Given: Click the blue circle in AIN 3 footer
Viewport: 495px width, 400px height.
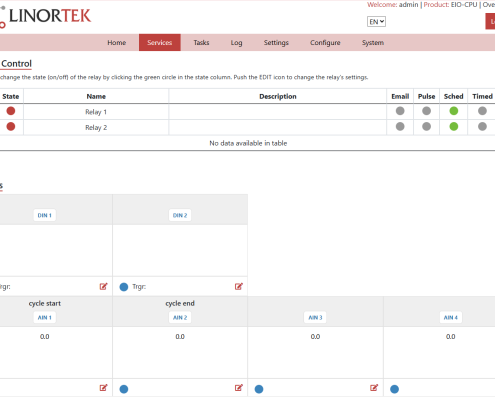Looking at the screenshot, I should [259, 389].
